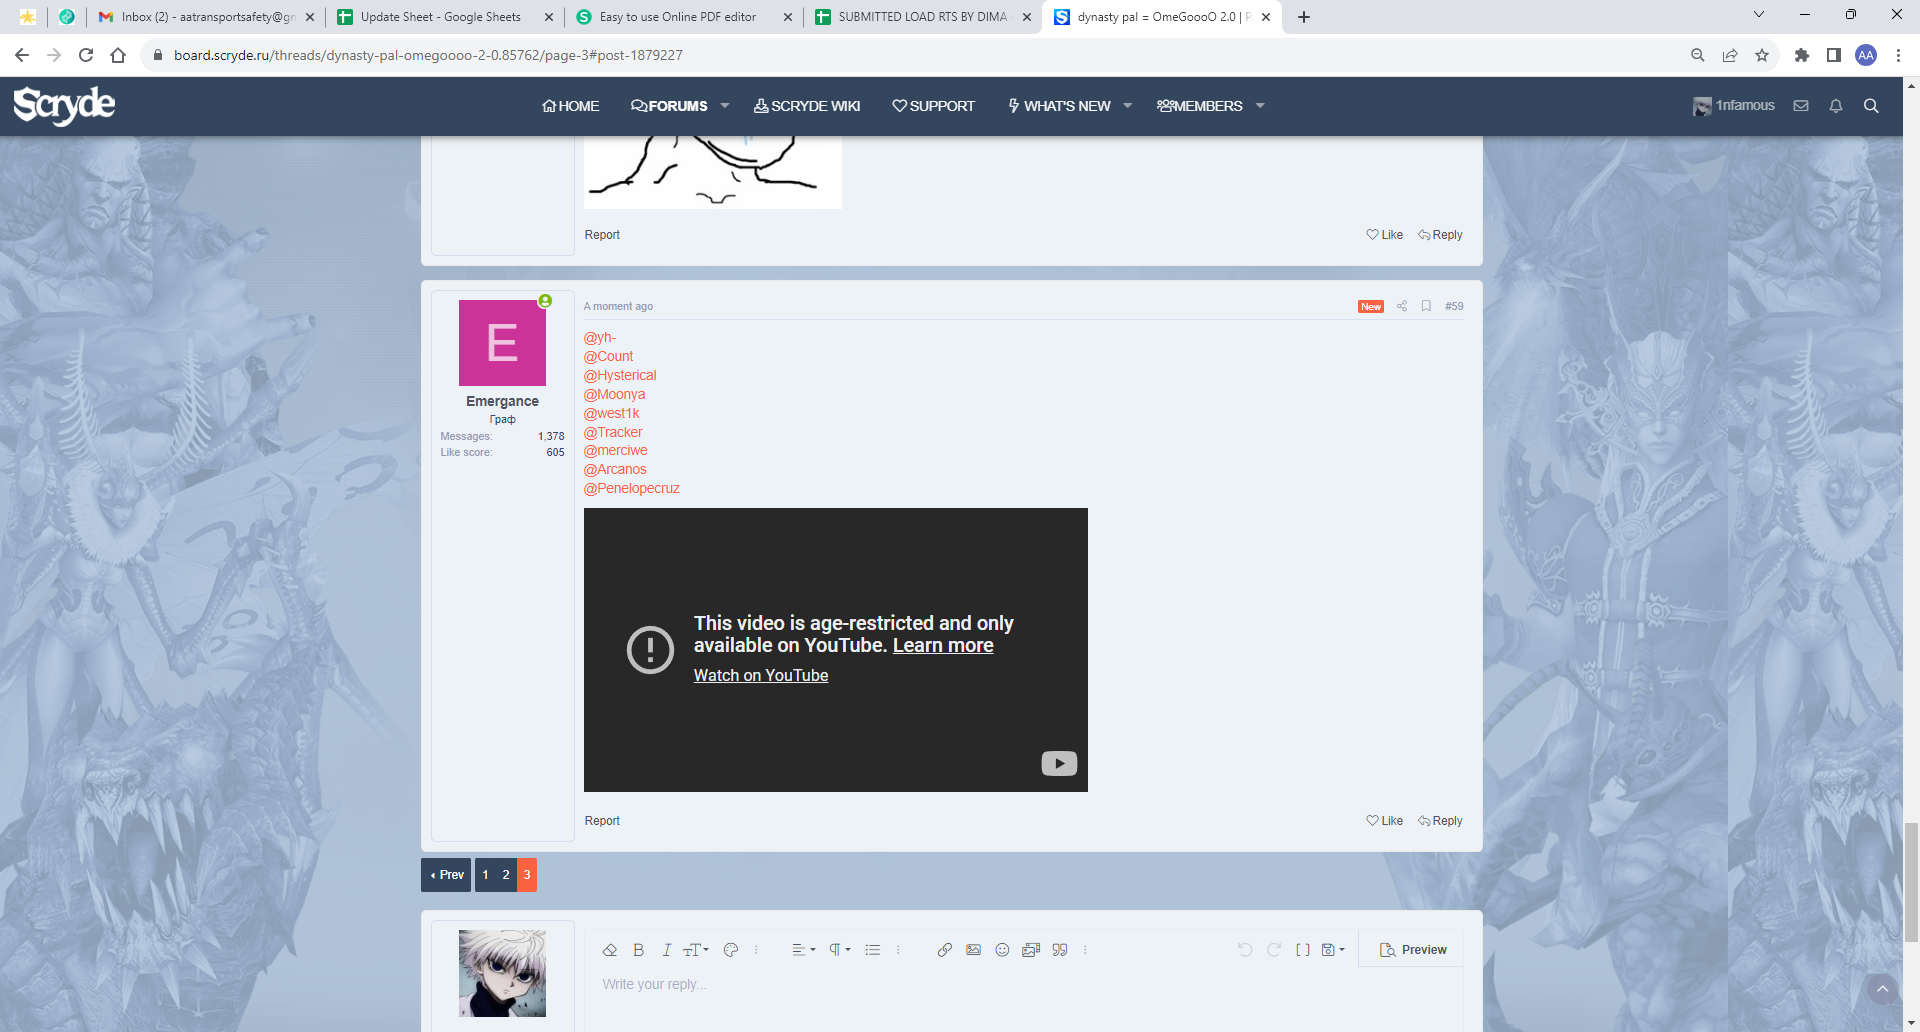Open the notifications bell icon

coord(1835,106)
